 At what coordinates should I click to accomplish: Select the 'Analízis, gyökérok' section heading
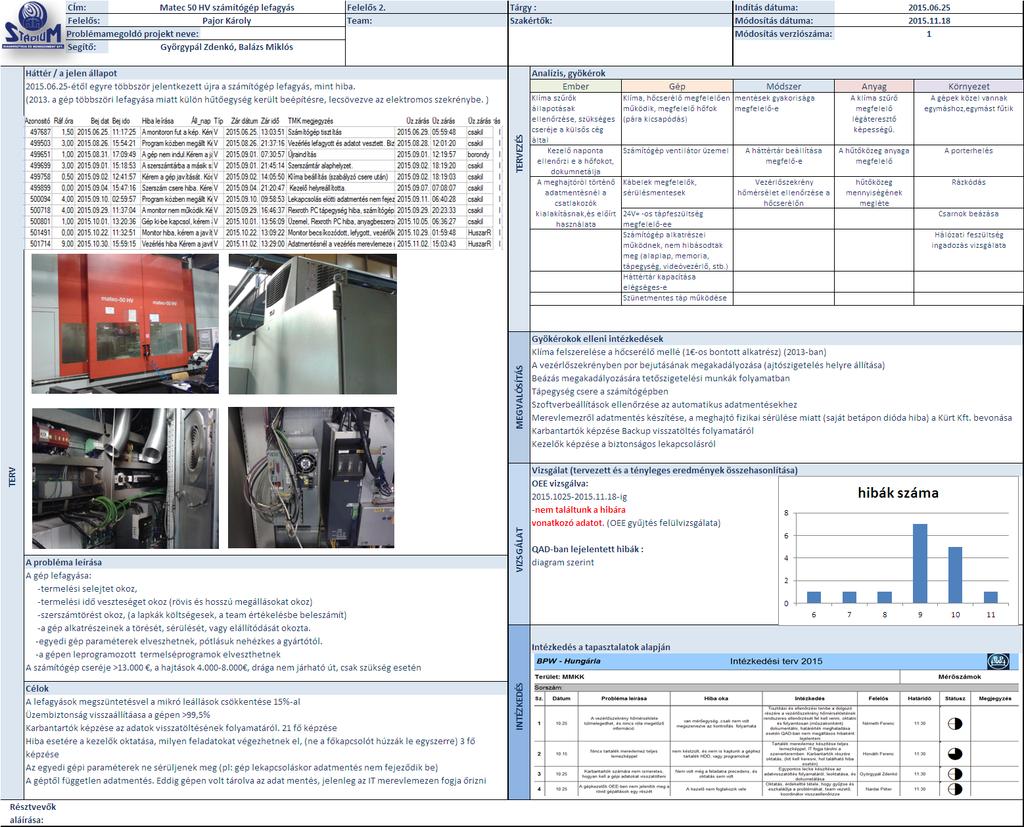click(x=568, y=73)
